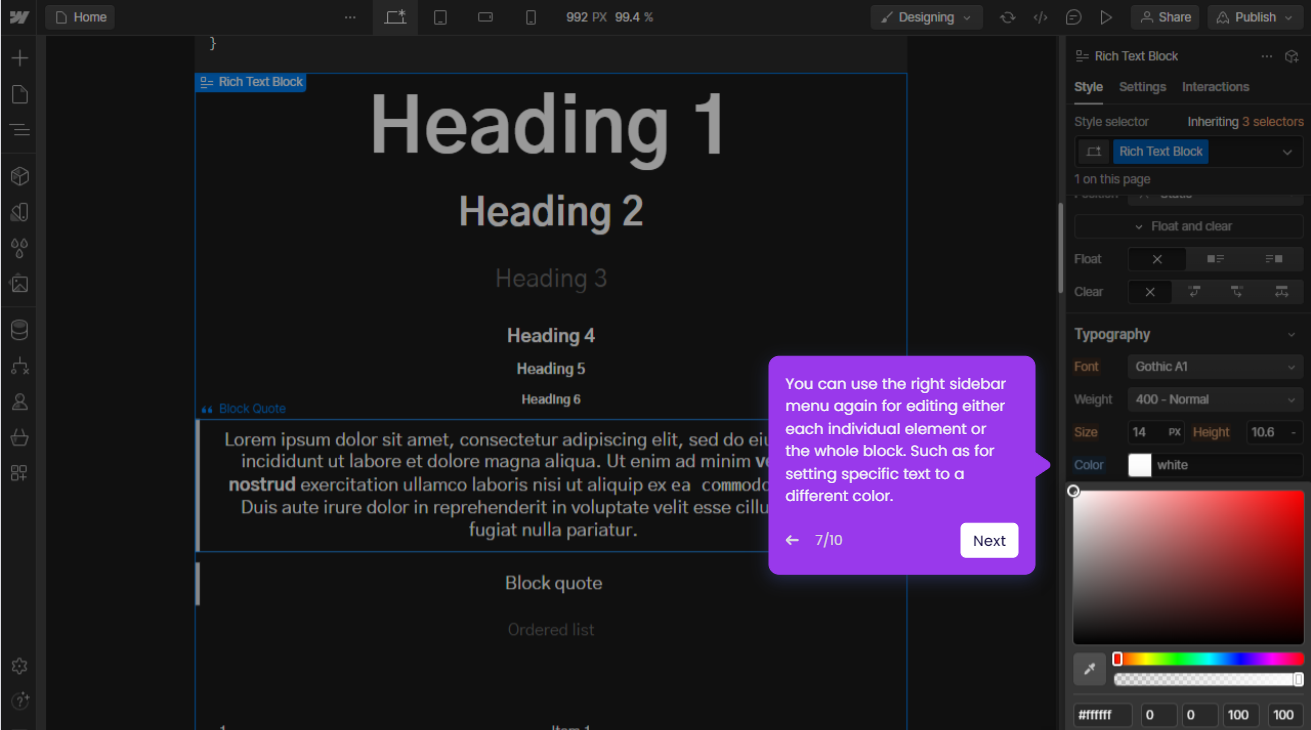Open the code export view

click(1040, 17)
